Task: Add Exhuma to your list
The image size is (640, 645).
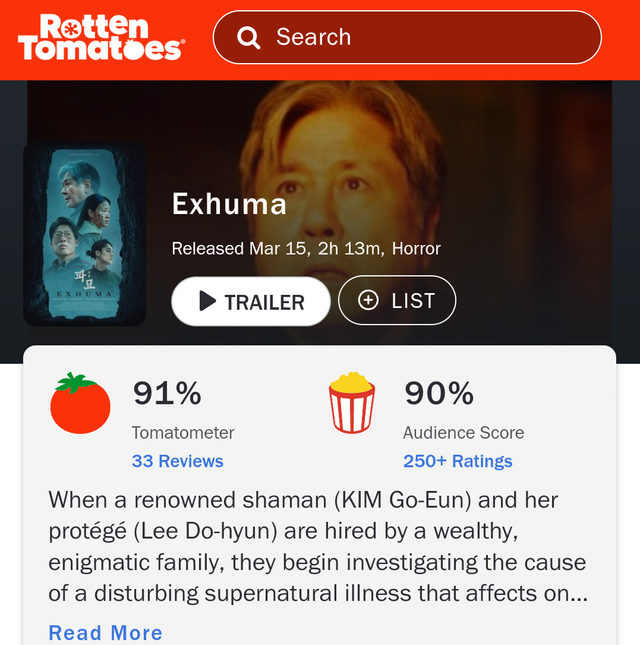Action: coord(397,300)
